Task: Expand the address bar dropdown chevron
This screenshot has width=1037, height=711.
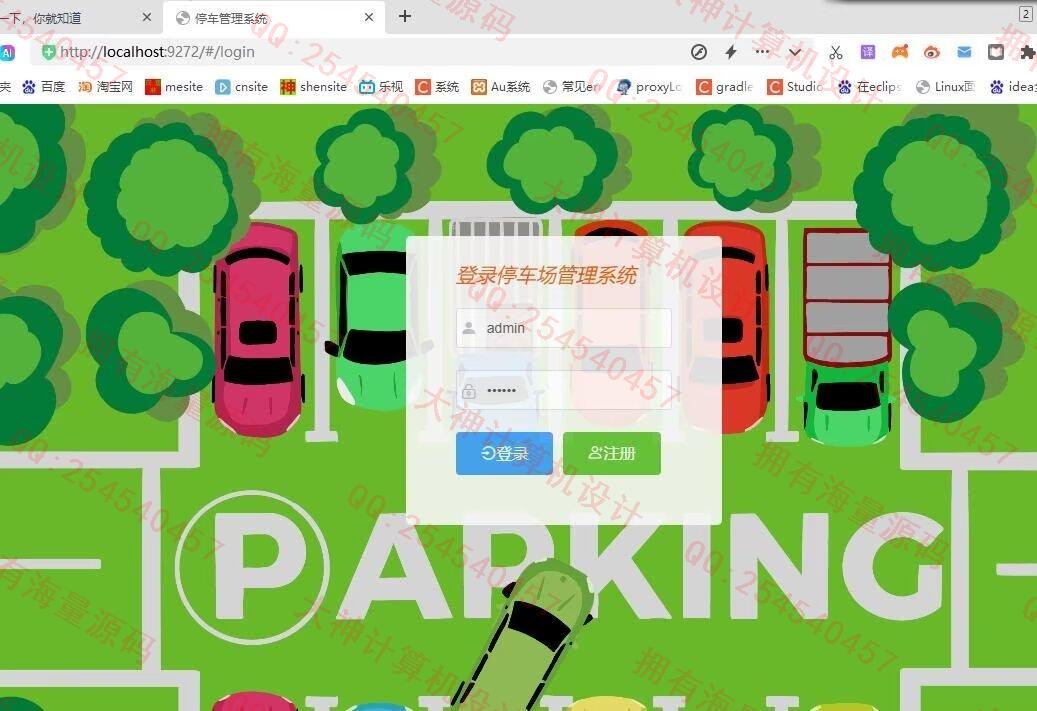Action: tap(795, 52)
